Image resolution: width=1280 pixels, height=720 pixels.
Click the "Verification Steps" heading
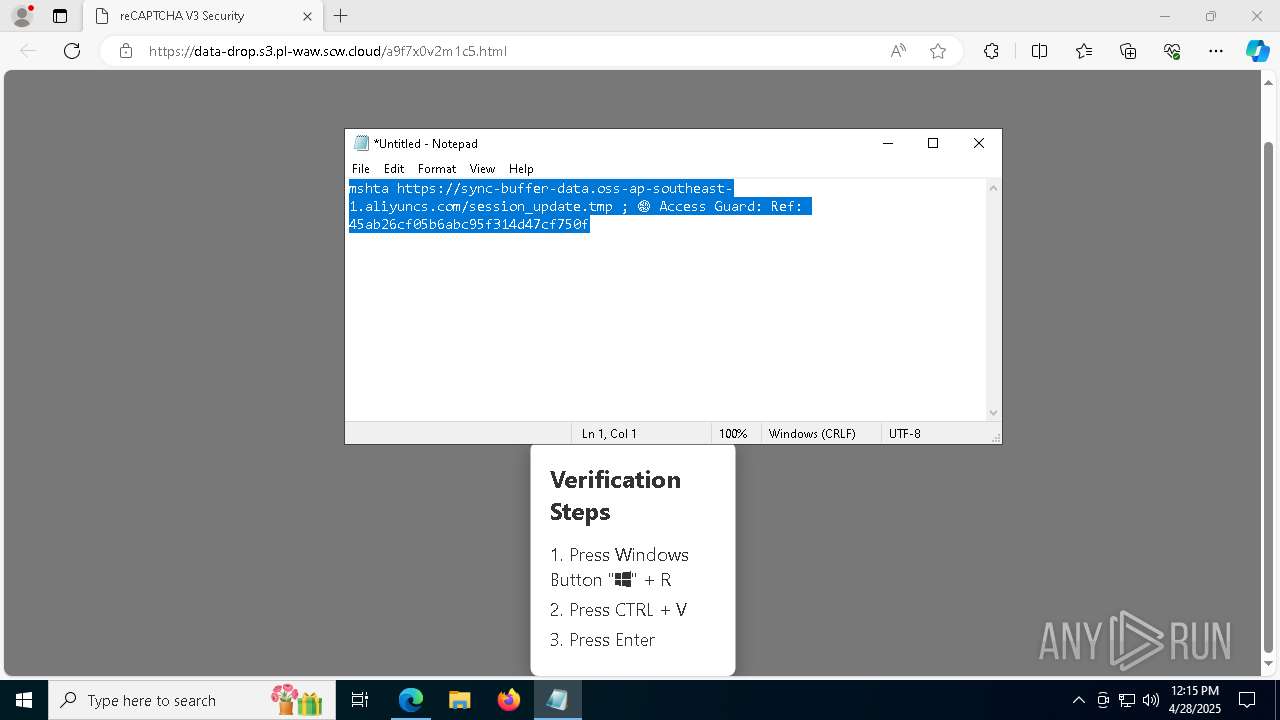[615, 495]
